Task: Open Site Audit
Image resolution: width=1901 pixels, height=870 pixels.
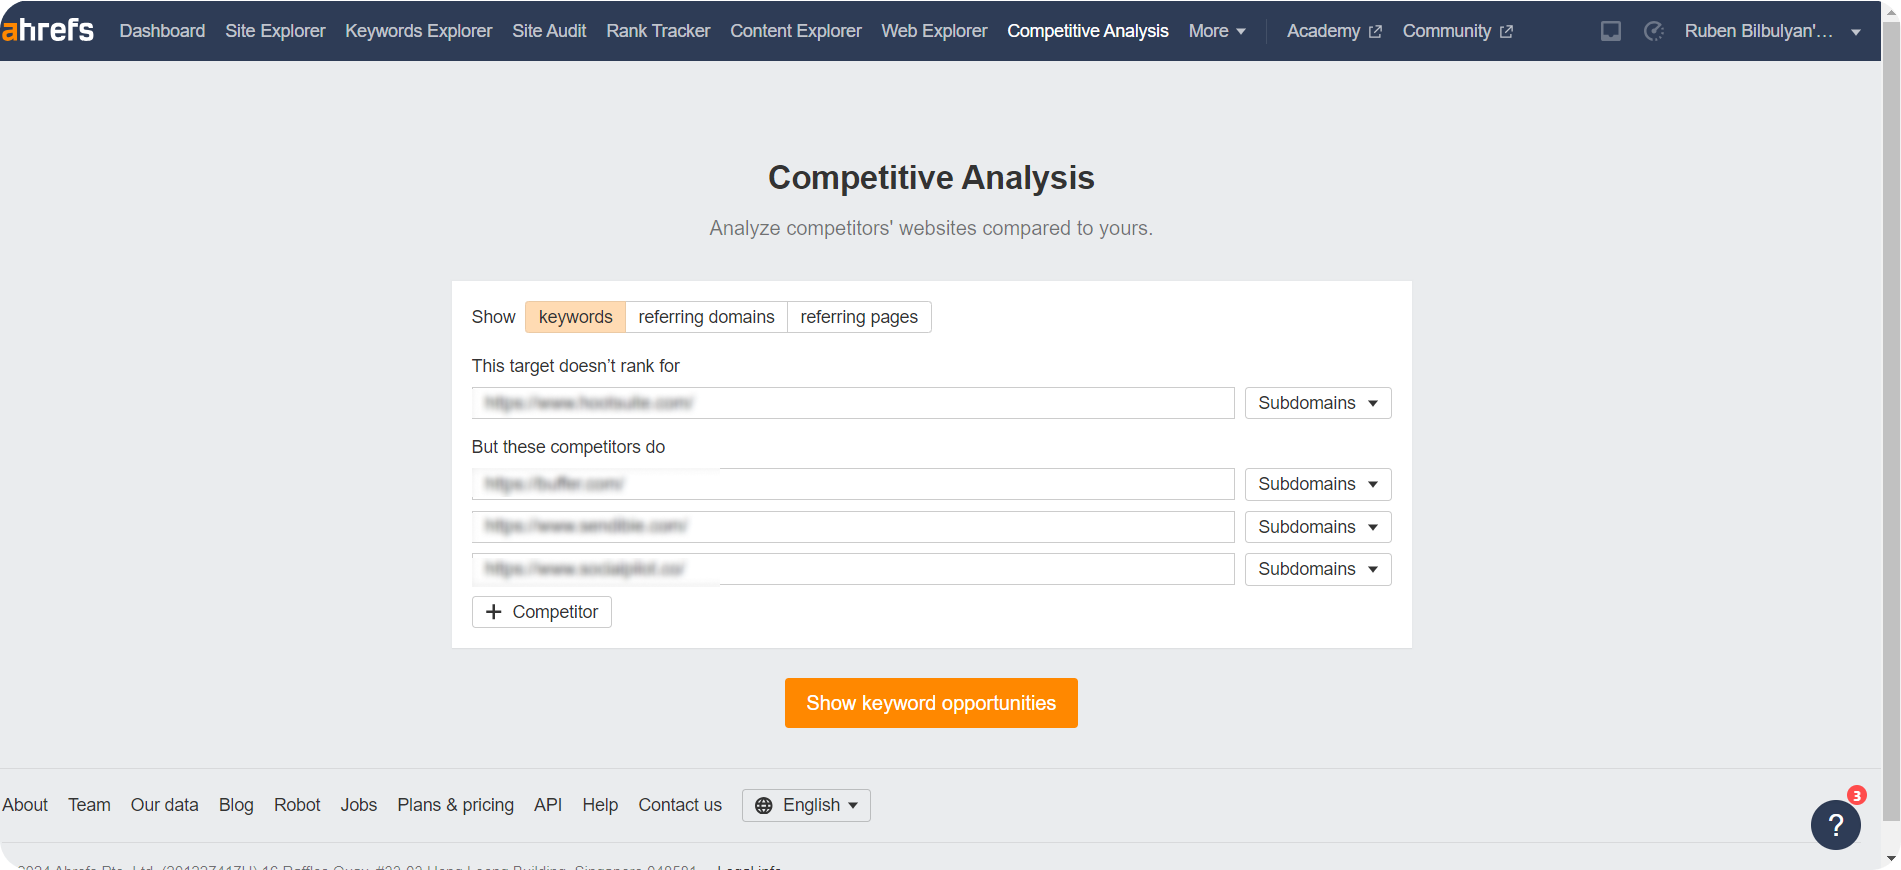Action: point(549,31)
